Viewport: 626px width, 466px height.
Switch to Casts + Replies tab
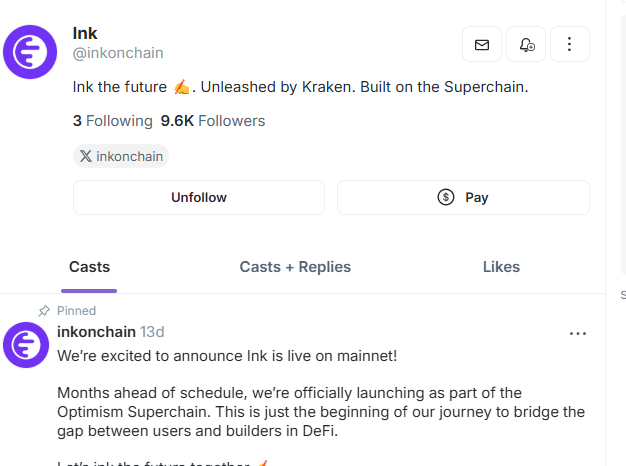[295, 267]
